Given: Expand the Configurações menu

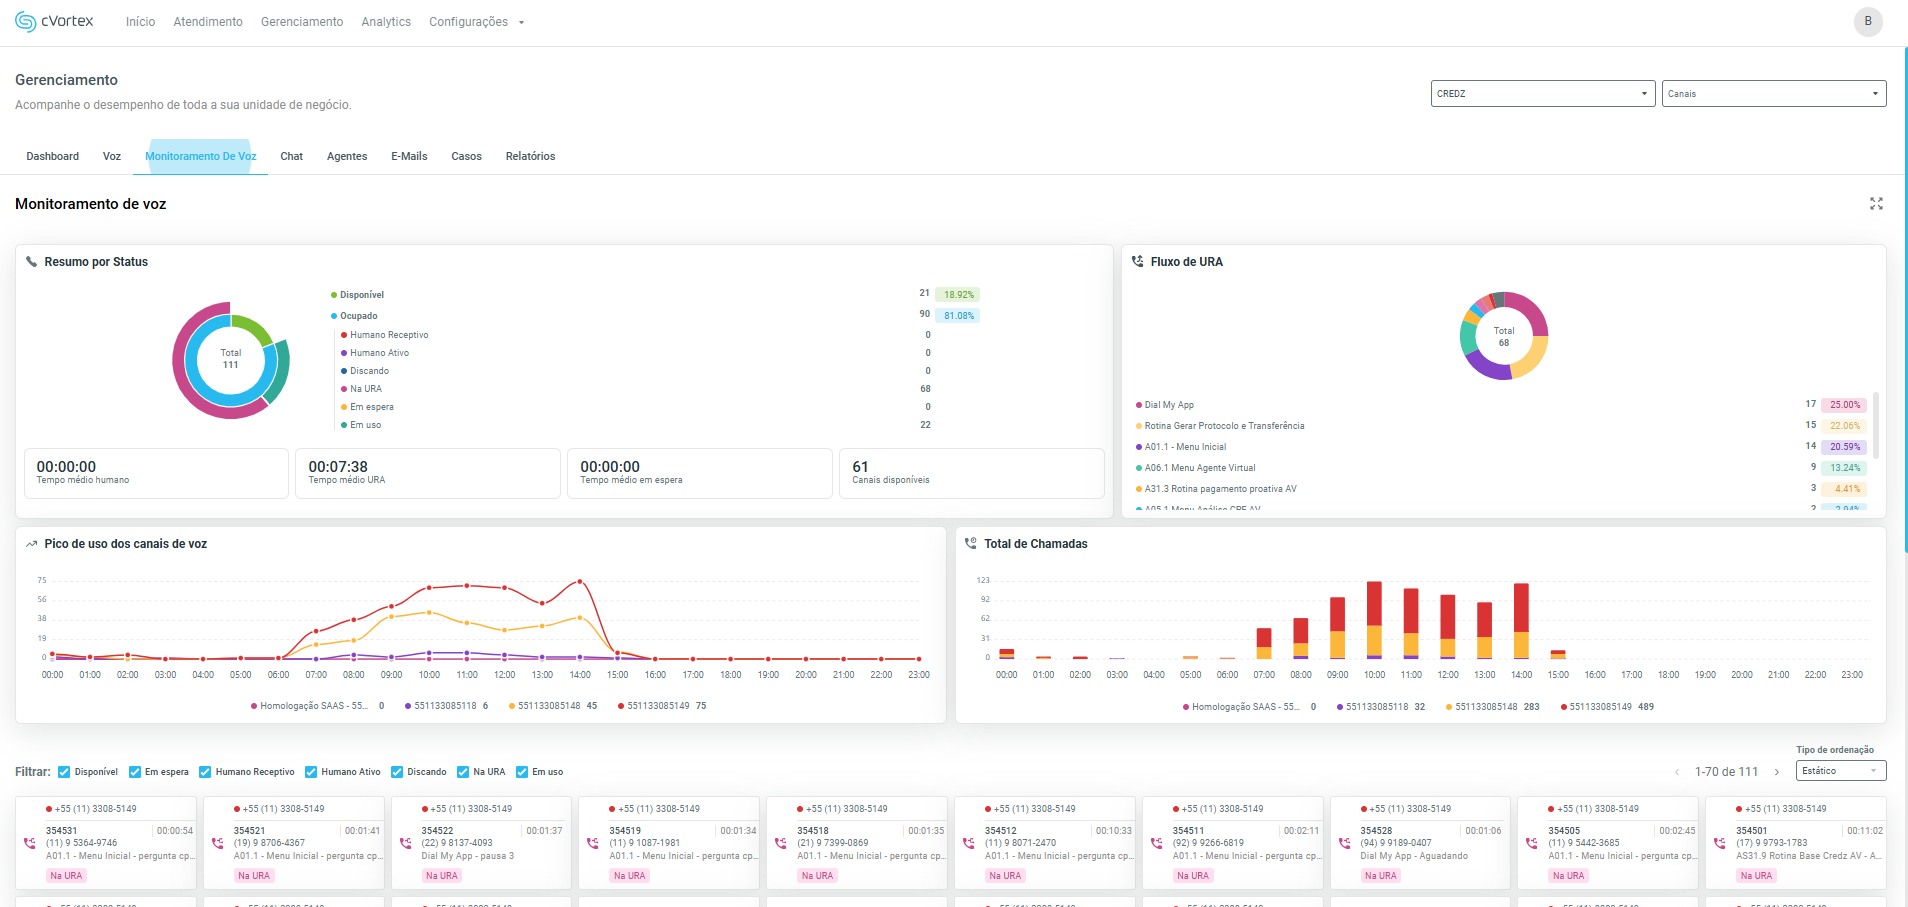Looking at the screenshot, I should coord(476,22).
